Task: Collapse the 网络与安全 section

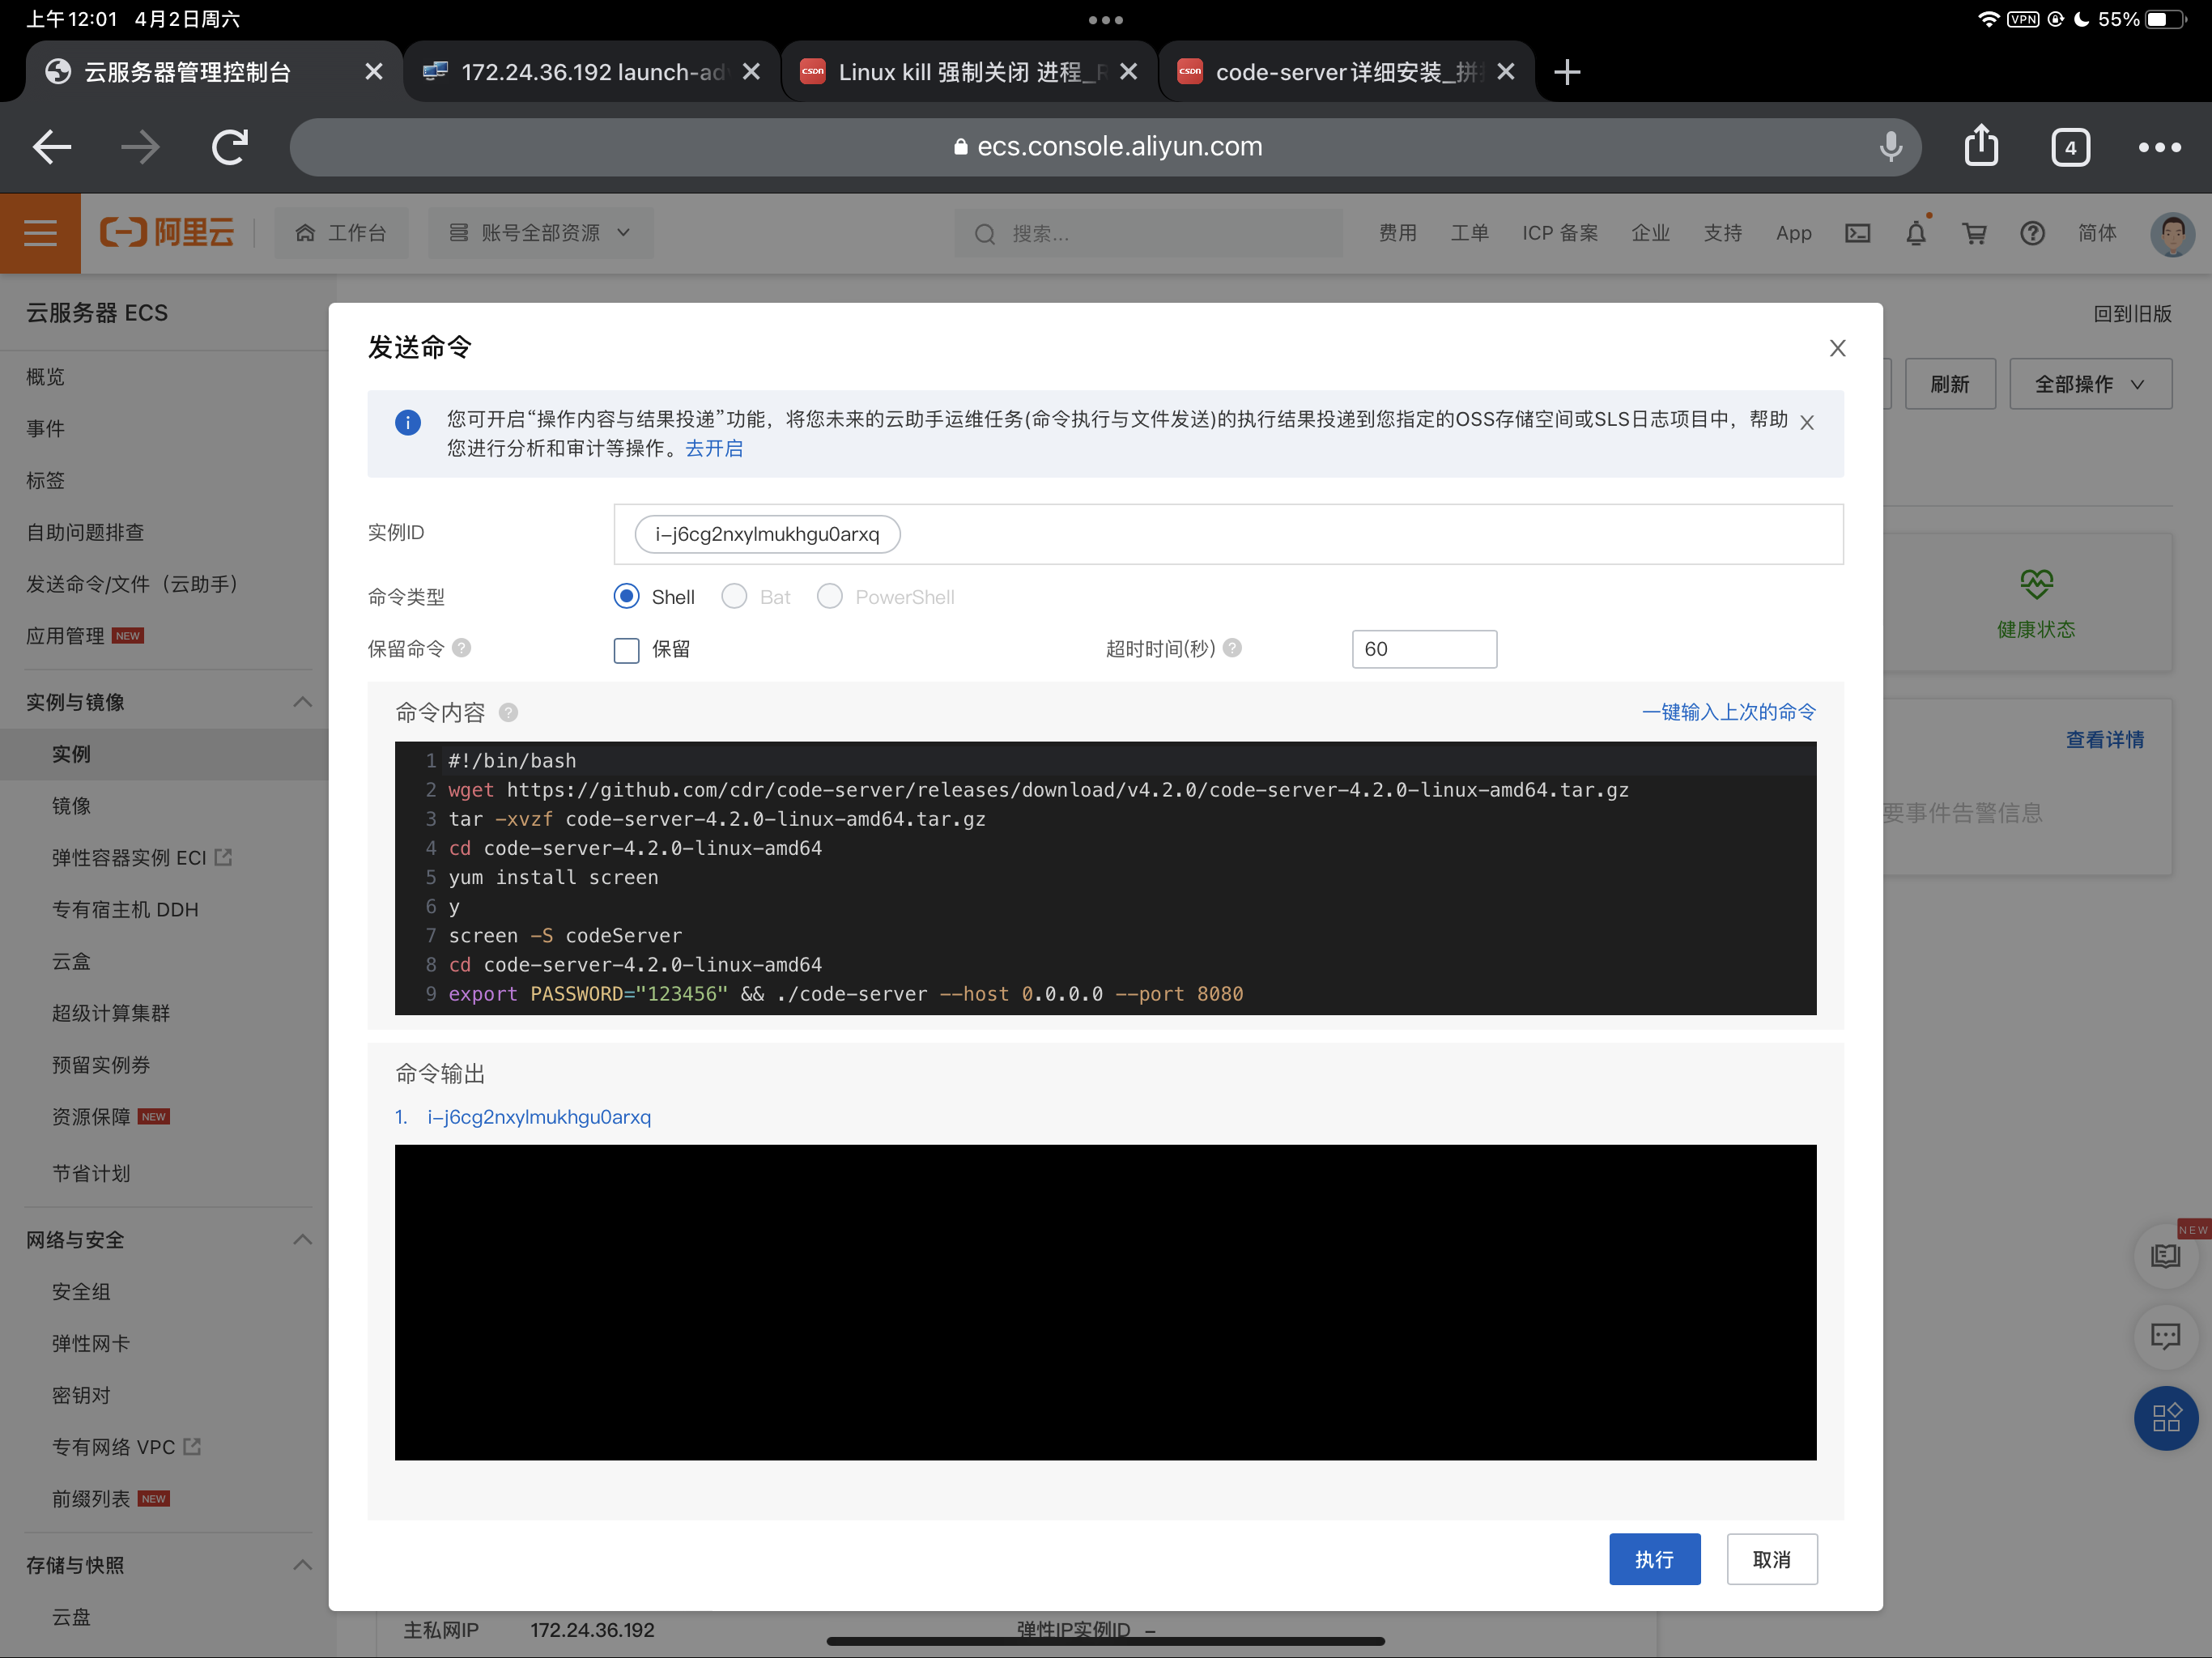Action: click(302, 1239)
